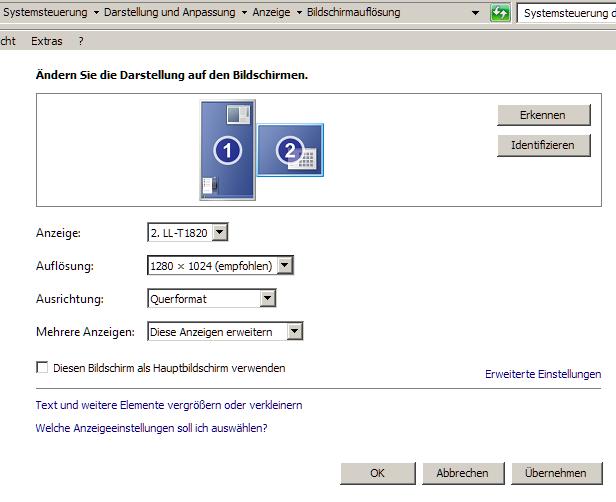
Task: Open Text und weitere Elemente vergrößern link
Action: 169,405
